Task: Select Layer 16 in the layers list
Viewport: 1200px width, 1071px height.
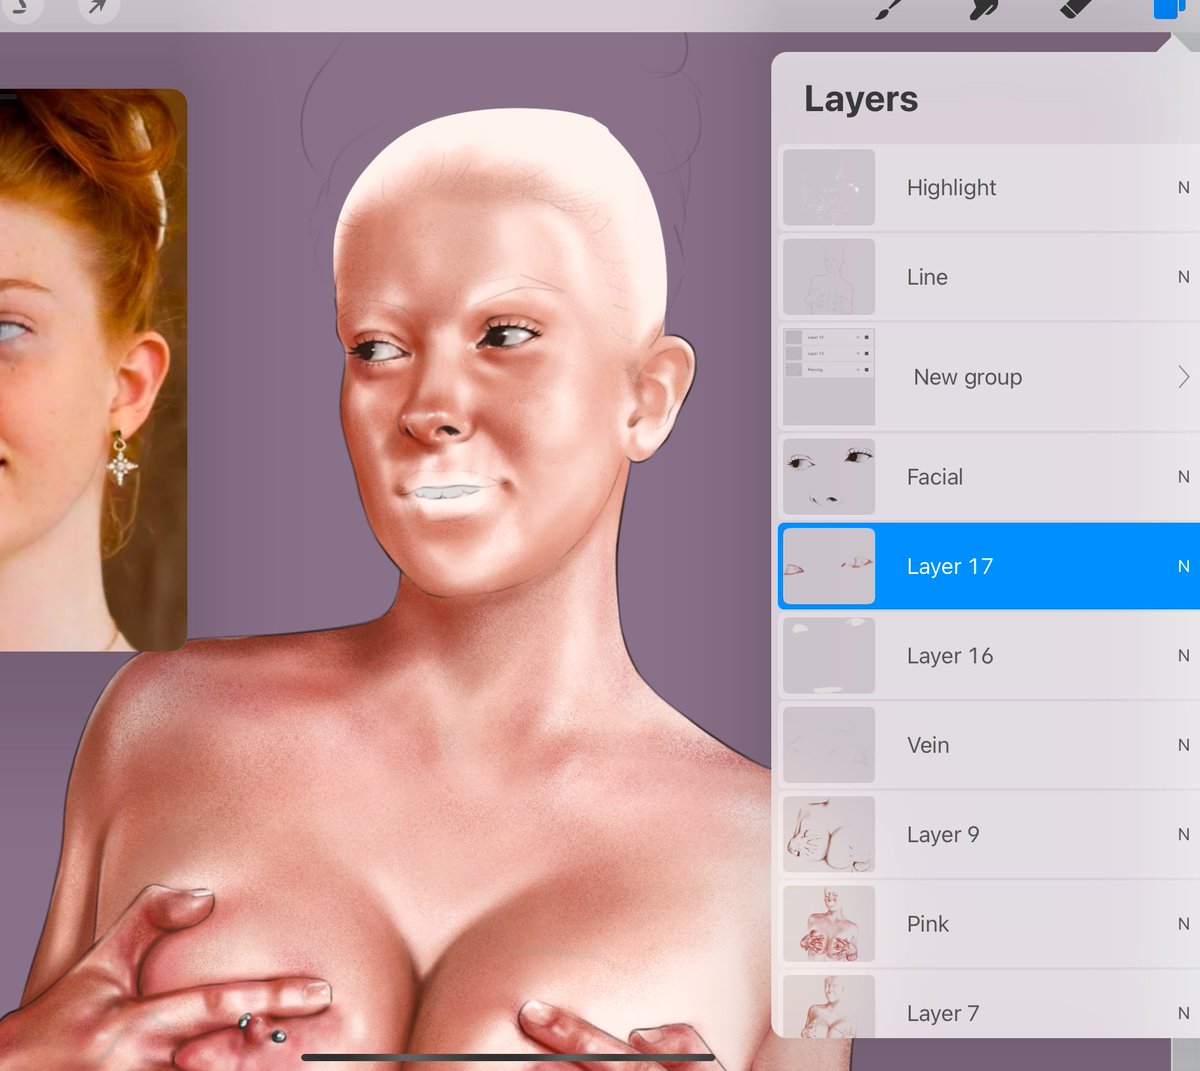Action: pos(1000,656)
